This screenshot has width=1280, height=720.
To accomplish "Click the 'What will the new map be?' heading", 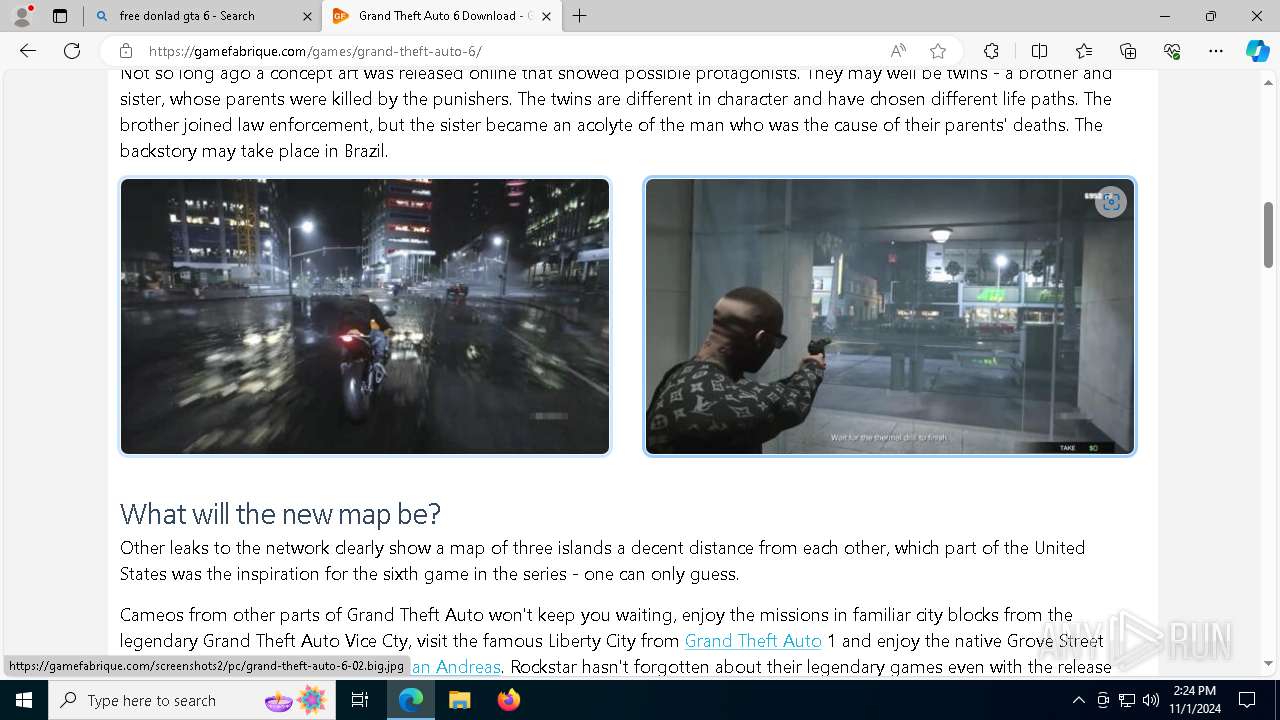I will 280,513.
